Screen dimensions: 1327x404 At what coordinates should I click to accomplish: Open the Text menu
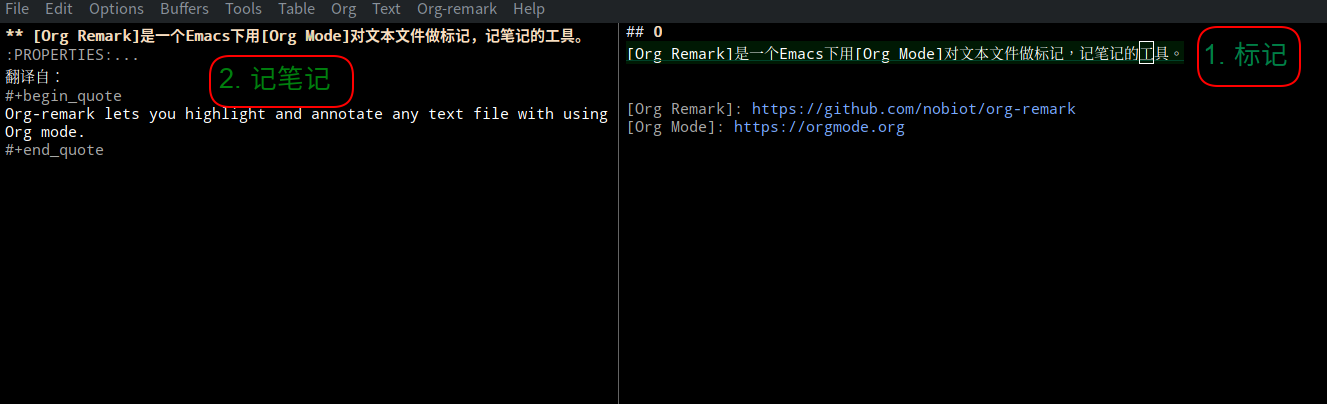[386, 9]
